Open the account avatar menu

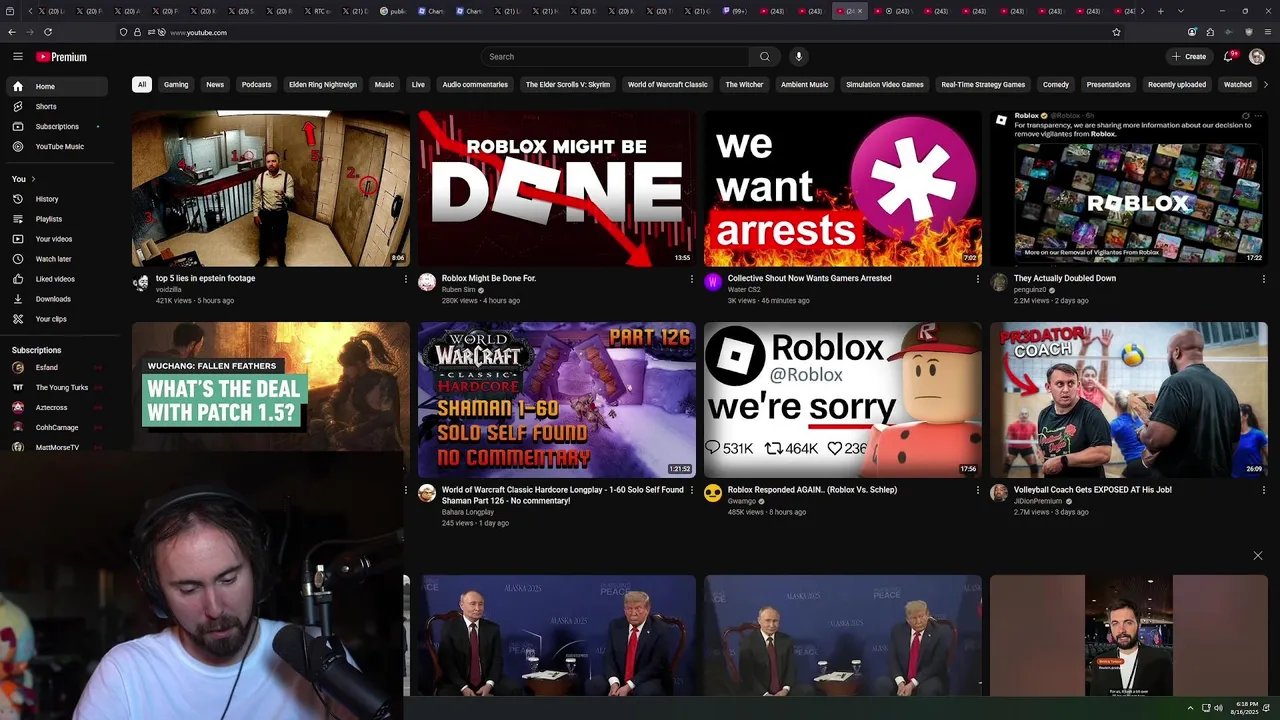pyautogui.click(x=1257, y=57)
